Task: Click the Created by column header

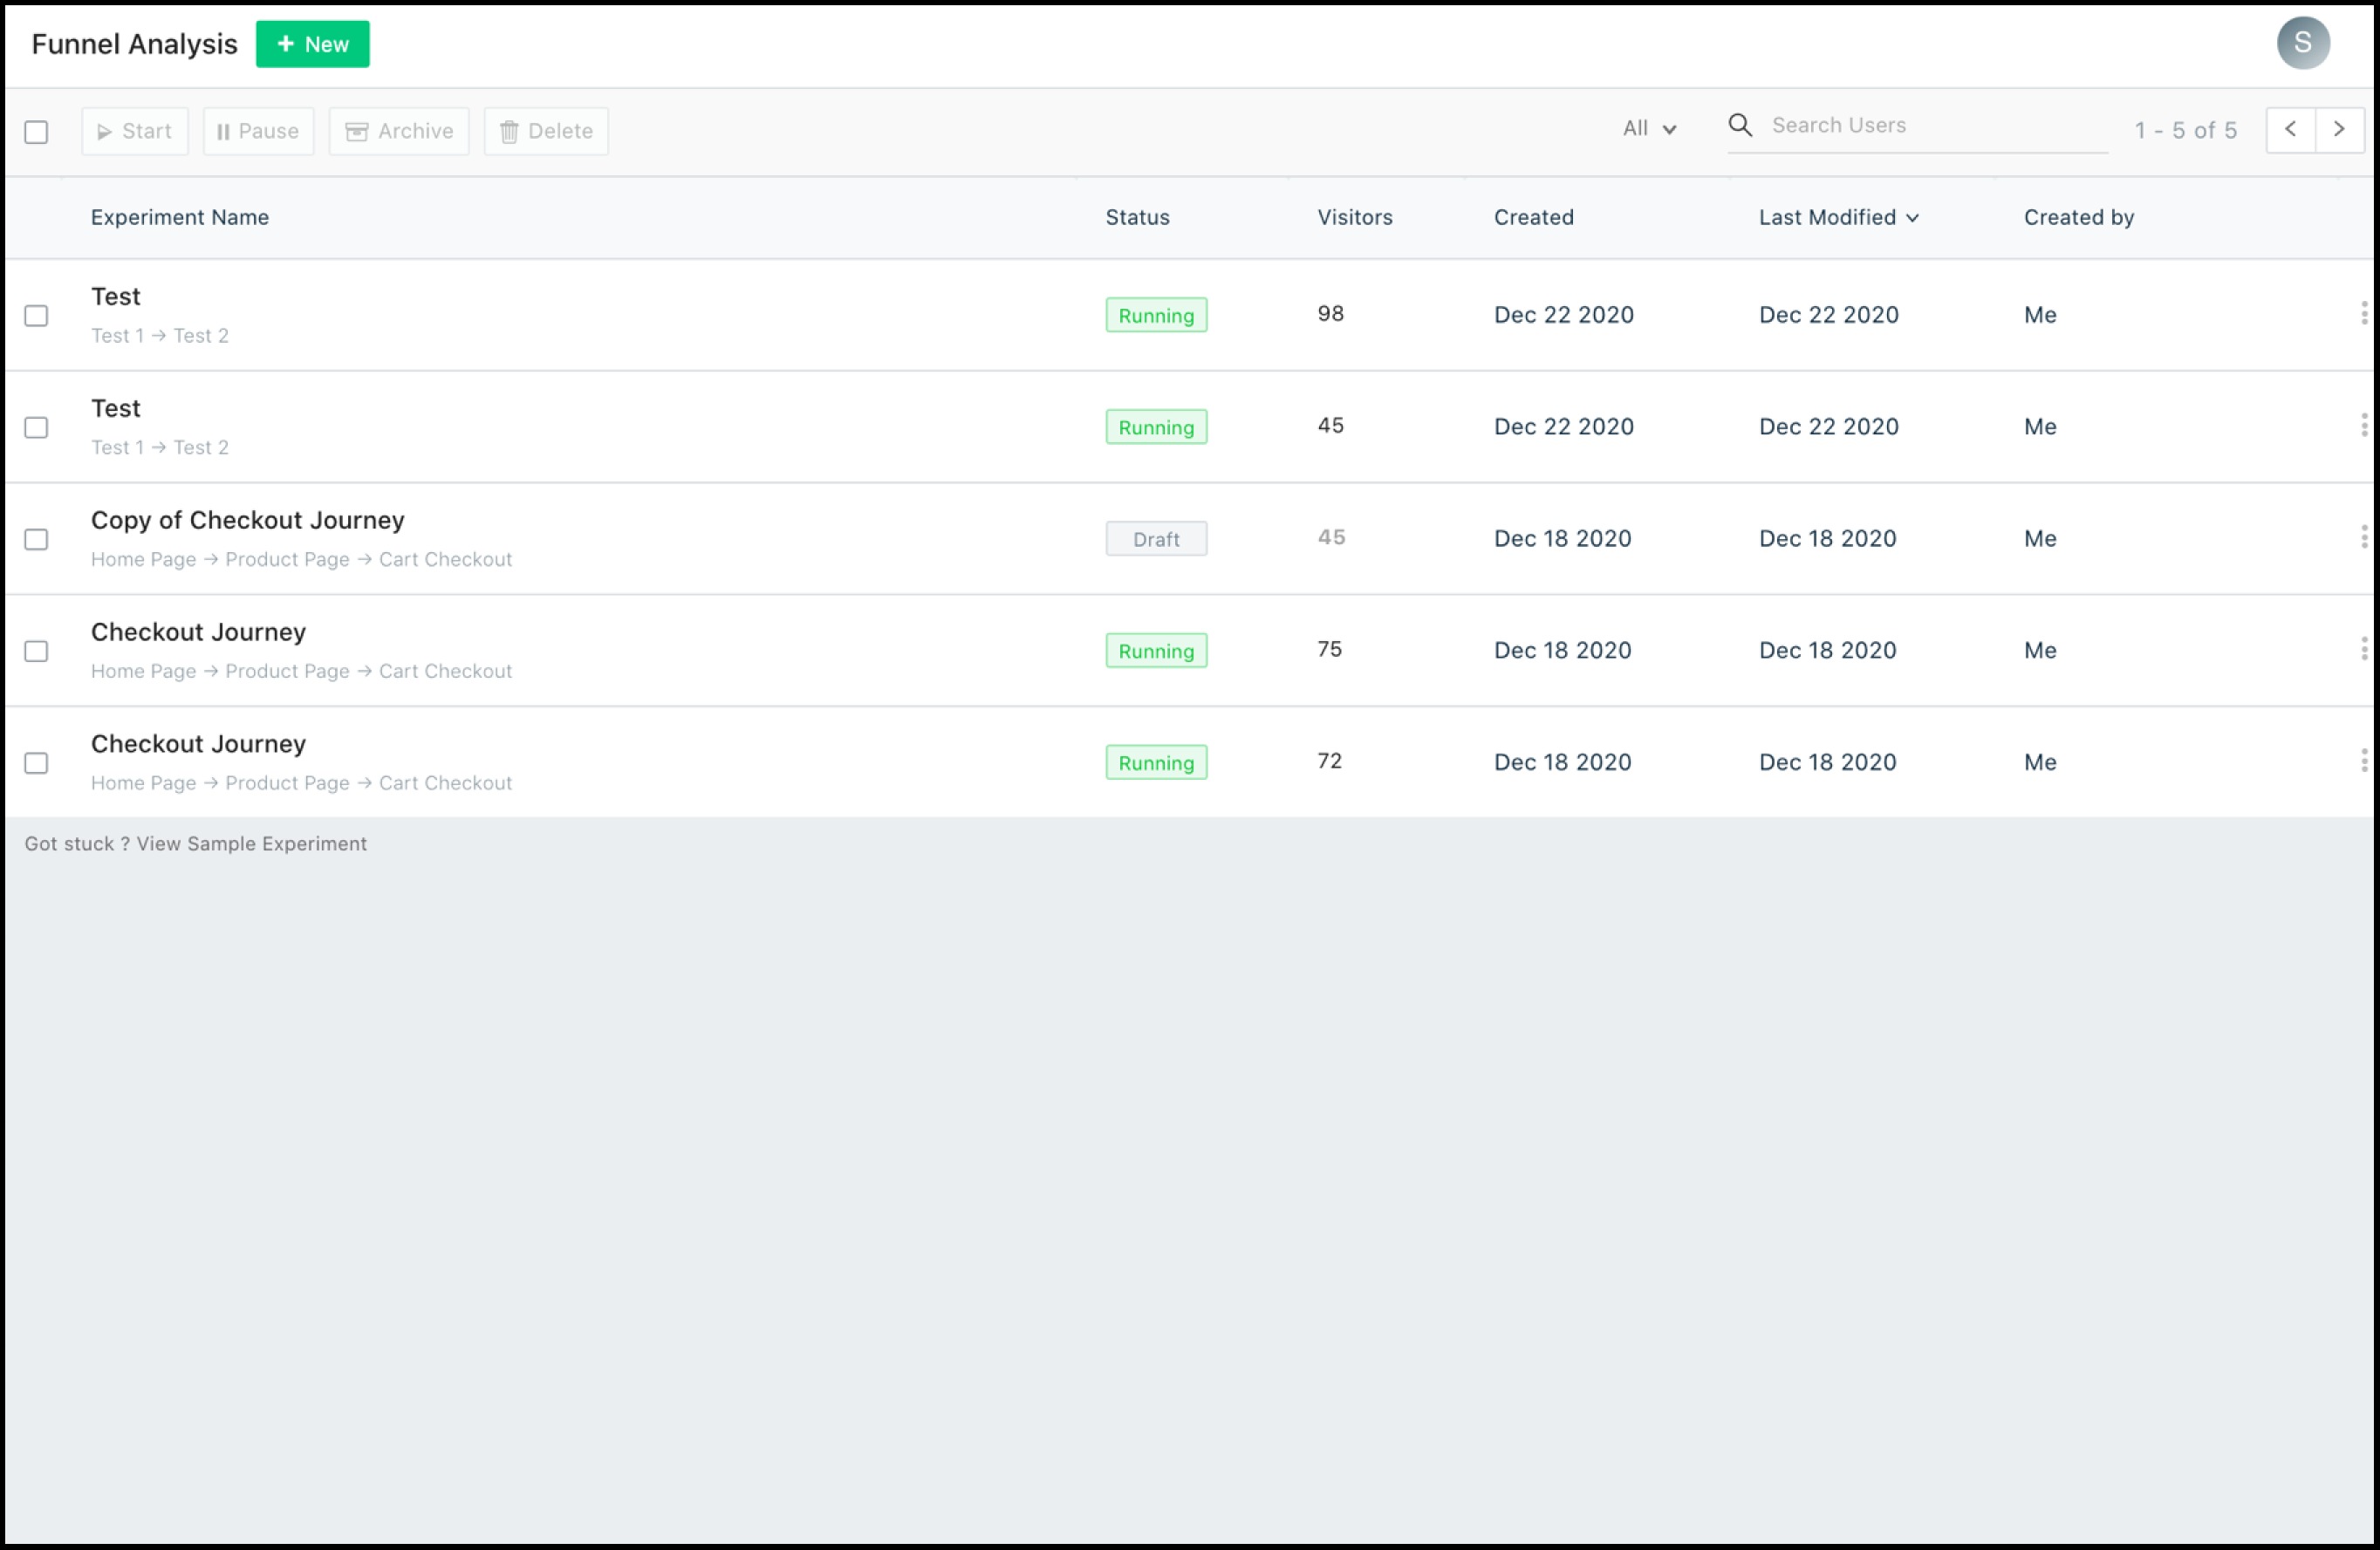Action: pyautogui.click(x=2079, y=218)
